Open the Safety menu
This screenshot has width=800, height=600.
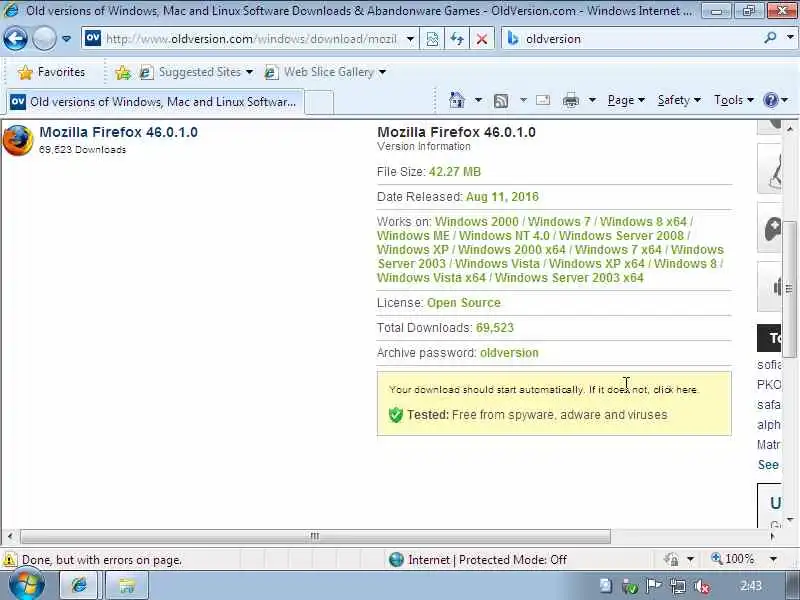[679, 100]
